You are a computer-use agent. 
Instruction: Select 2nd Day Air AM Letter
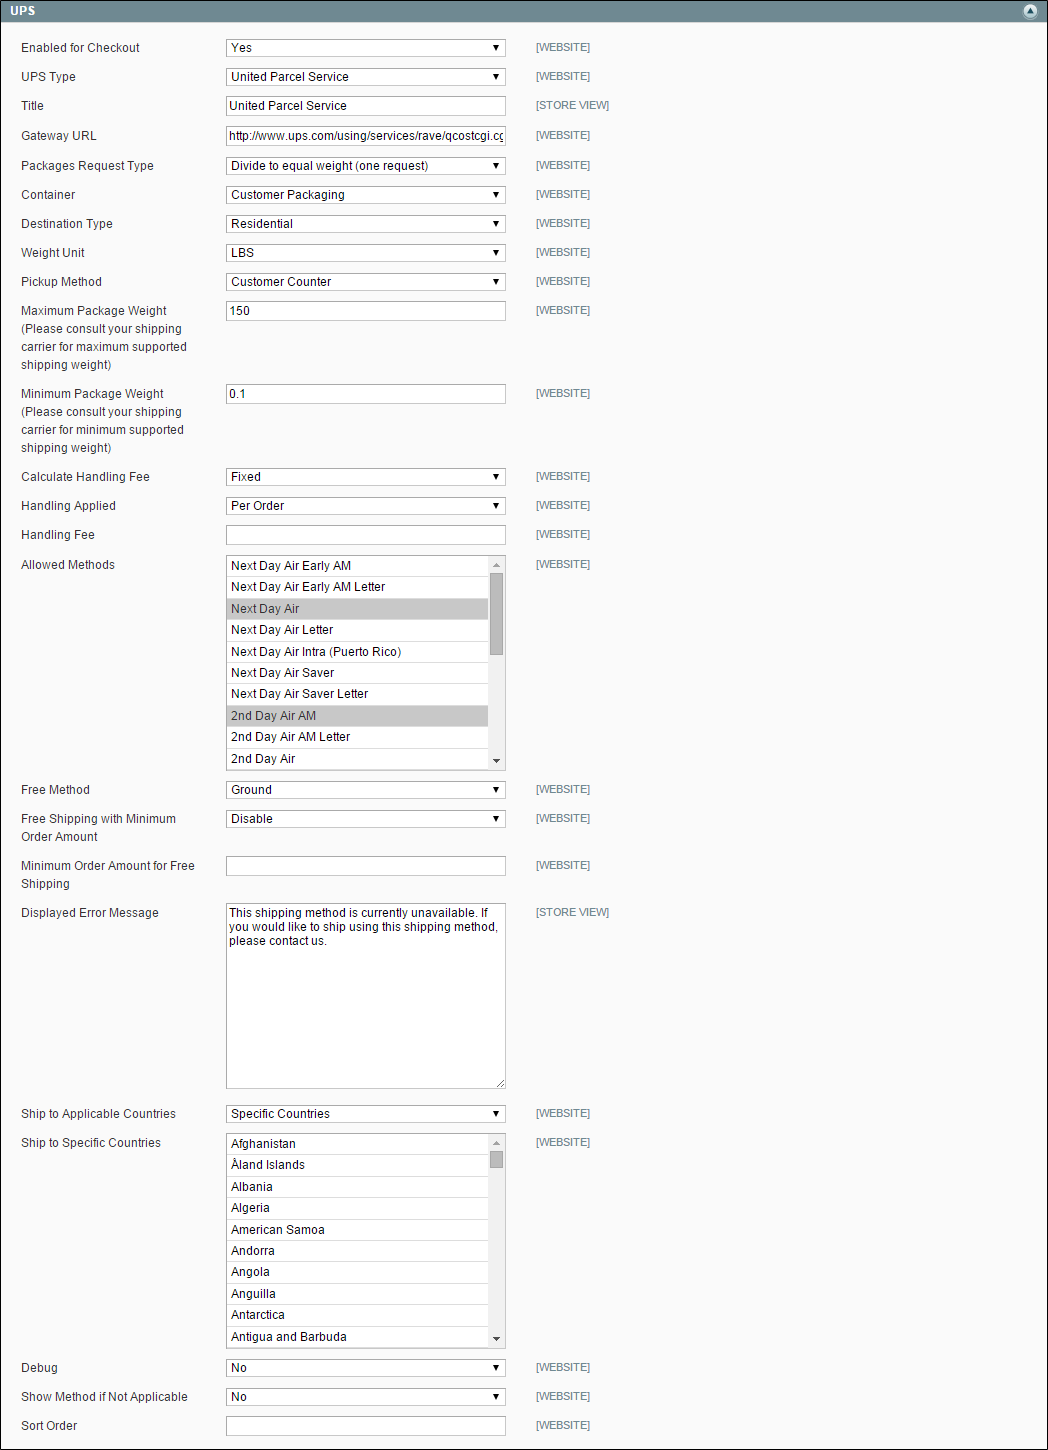pyautogui.click(x=358, y=737)
